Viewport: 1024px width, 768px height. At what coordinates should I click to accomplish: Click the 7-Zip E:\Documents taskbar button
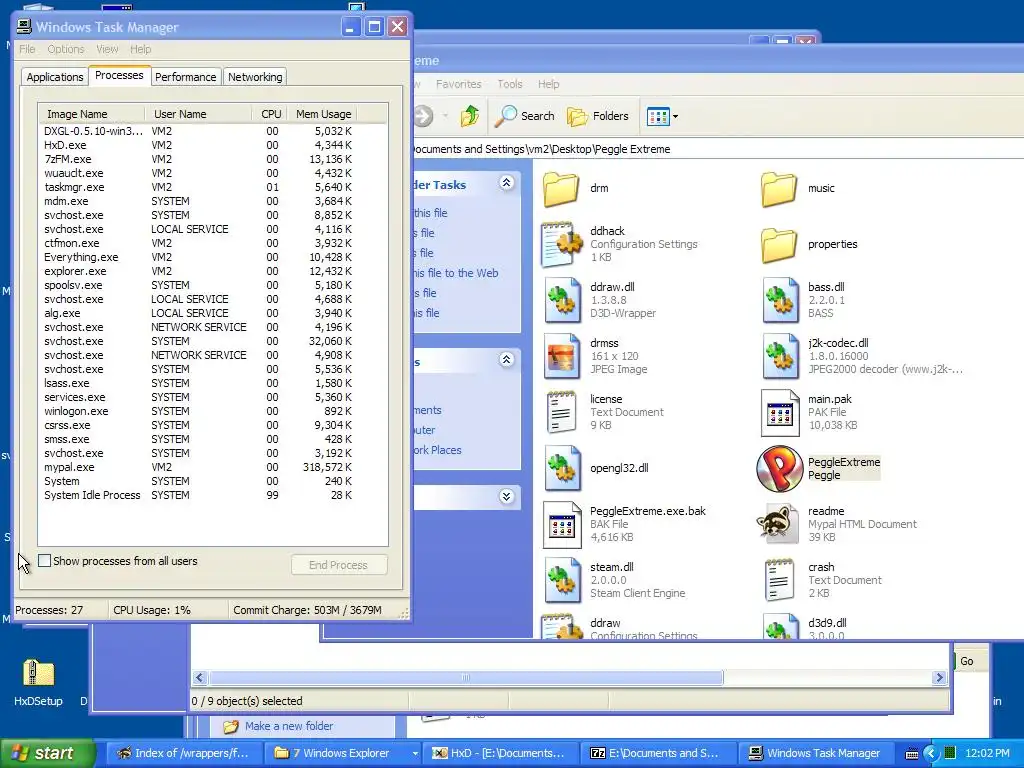(x=660, y=753)
